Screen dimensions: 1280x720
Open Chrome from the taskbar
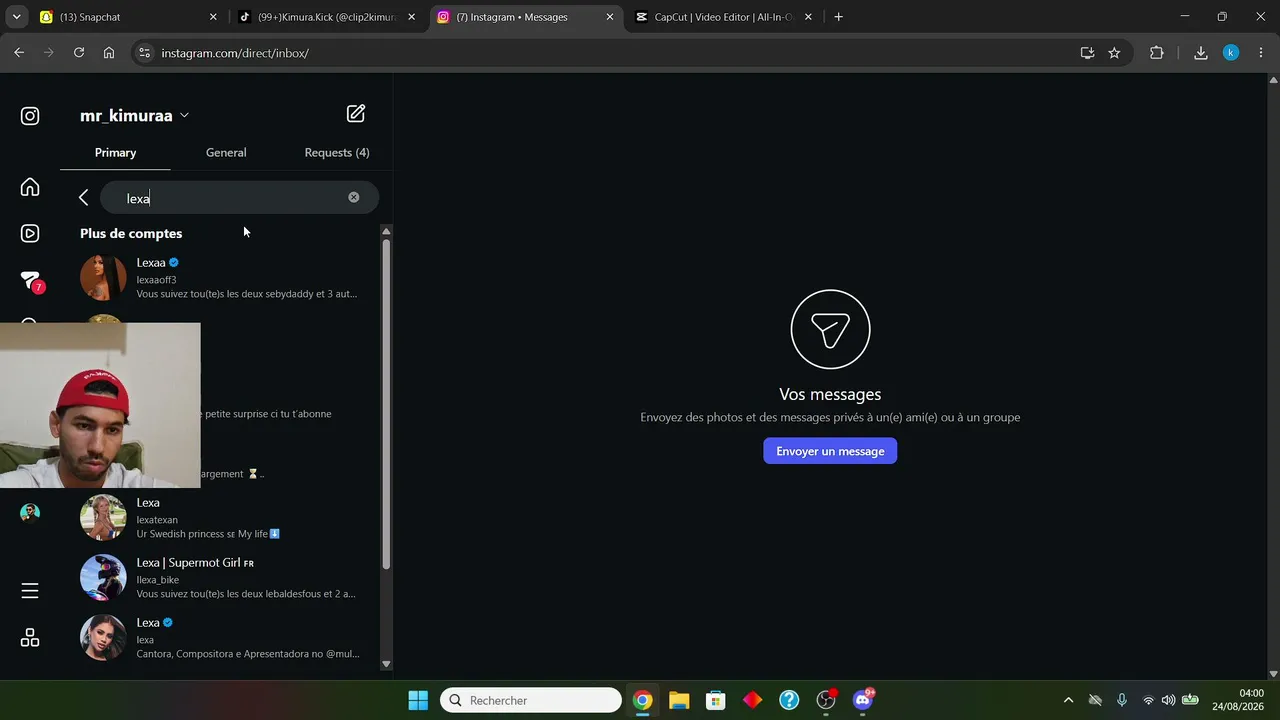[x=643, y=700]
